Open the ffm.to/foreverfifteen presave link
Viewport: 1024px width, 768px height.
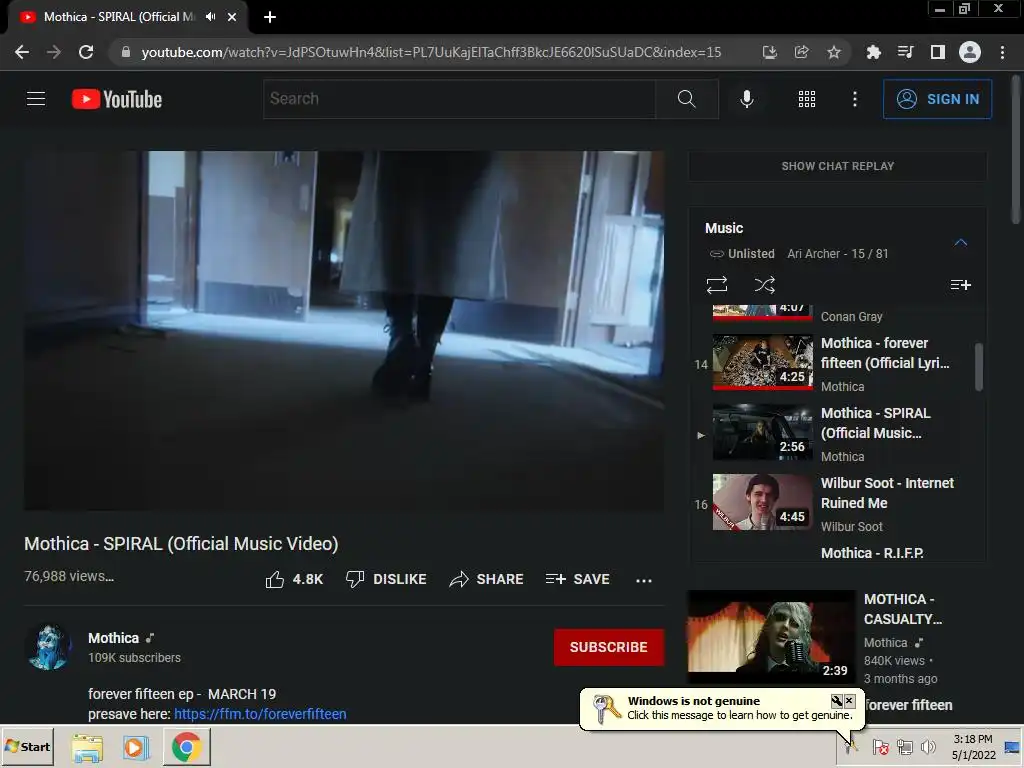260,714
